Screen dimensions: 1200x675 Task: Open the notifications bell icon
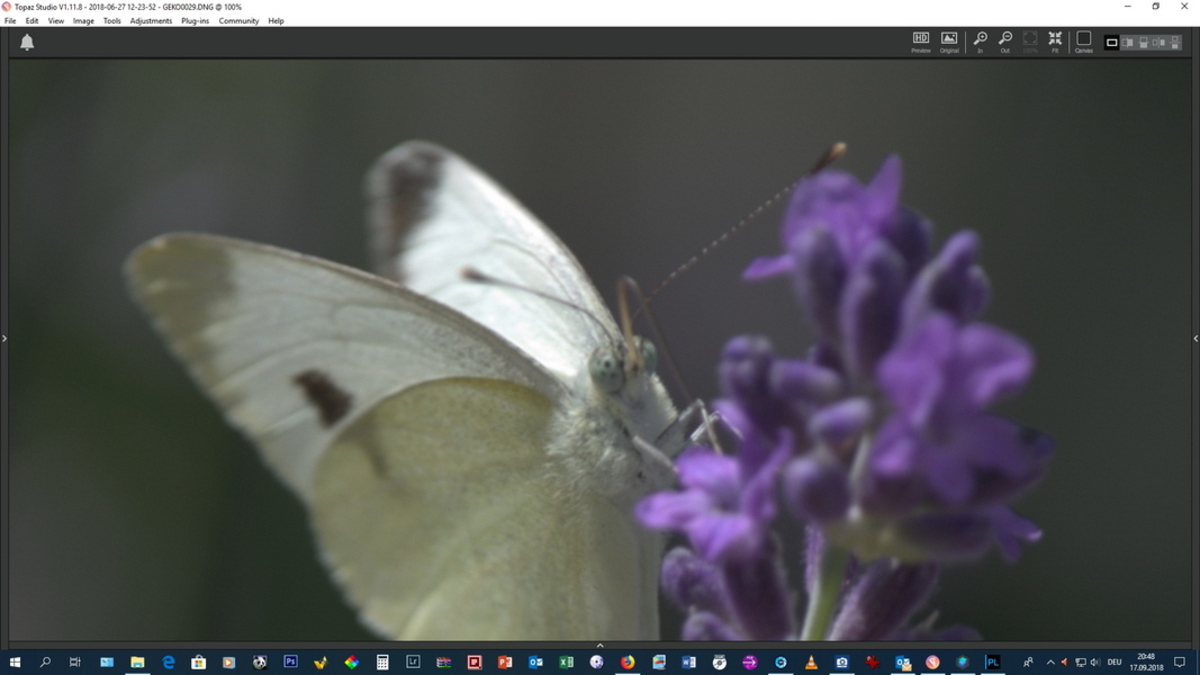click(27, 42)
